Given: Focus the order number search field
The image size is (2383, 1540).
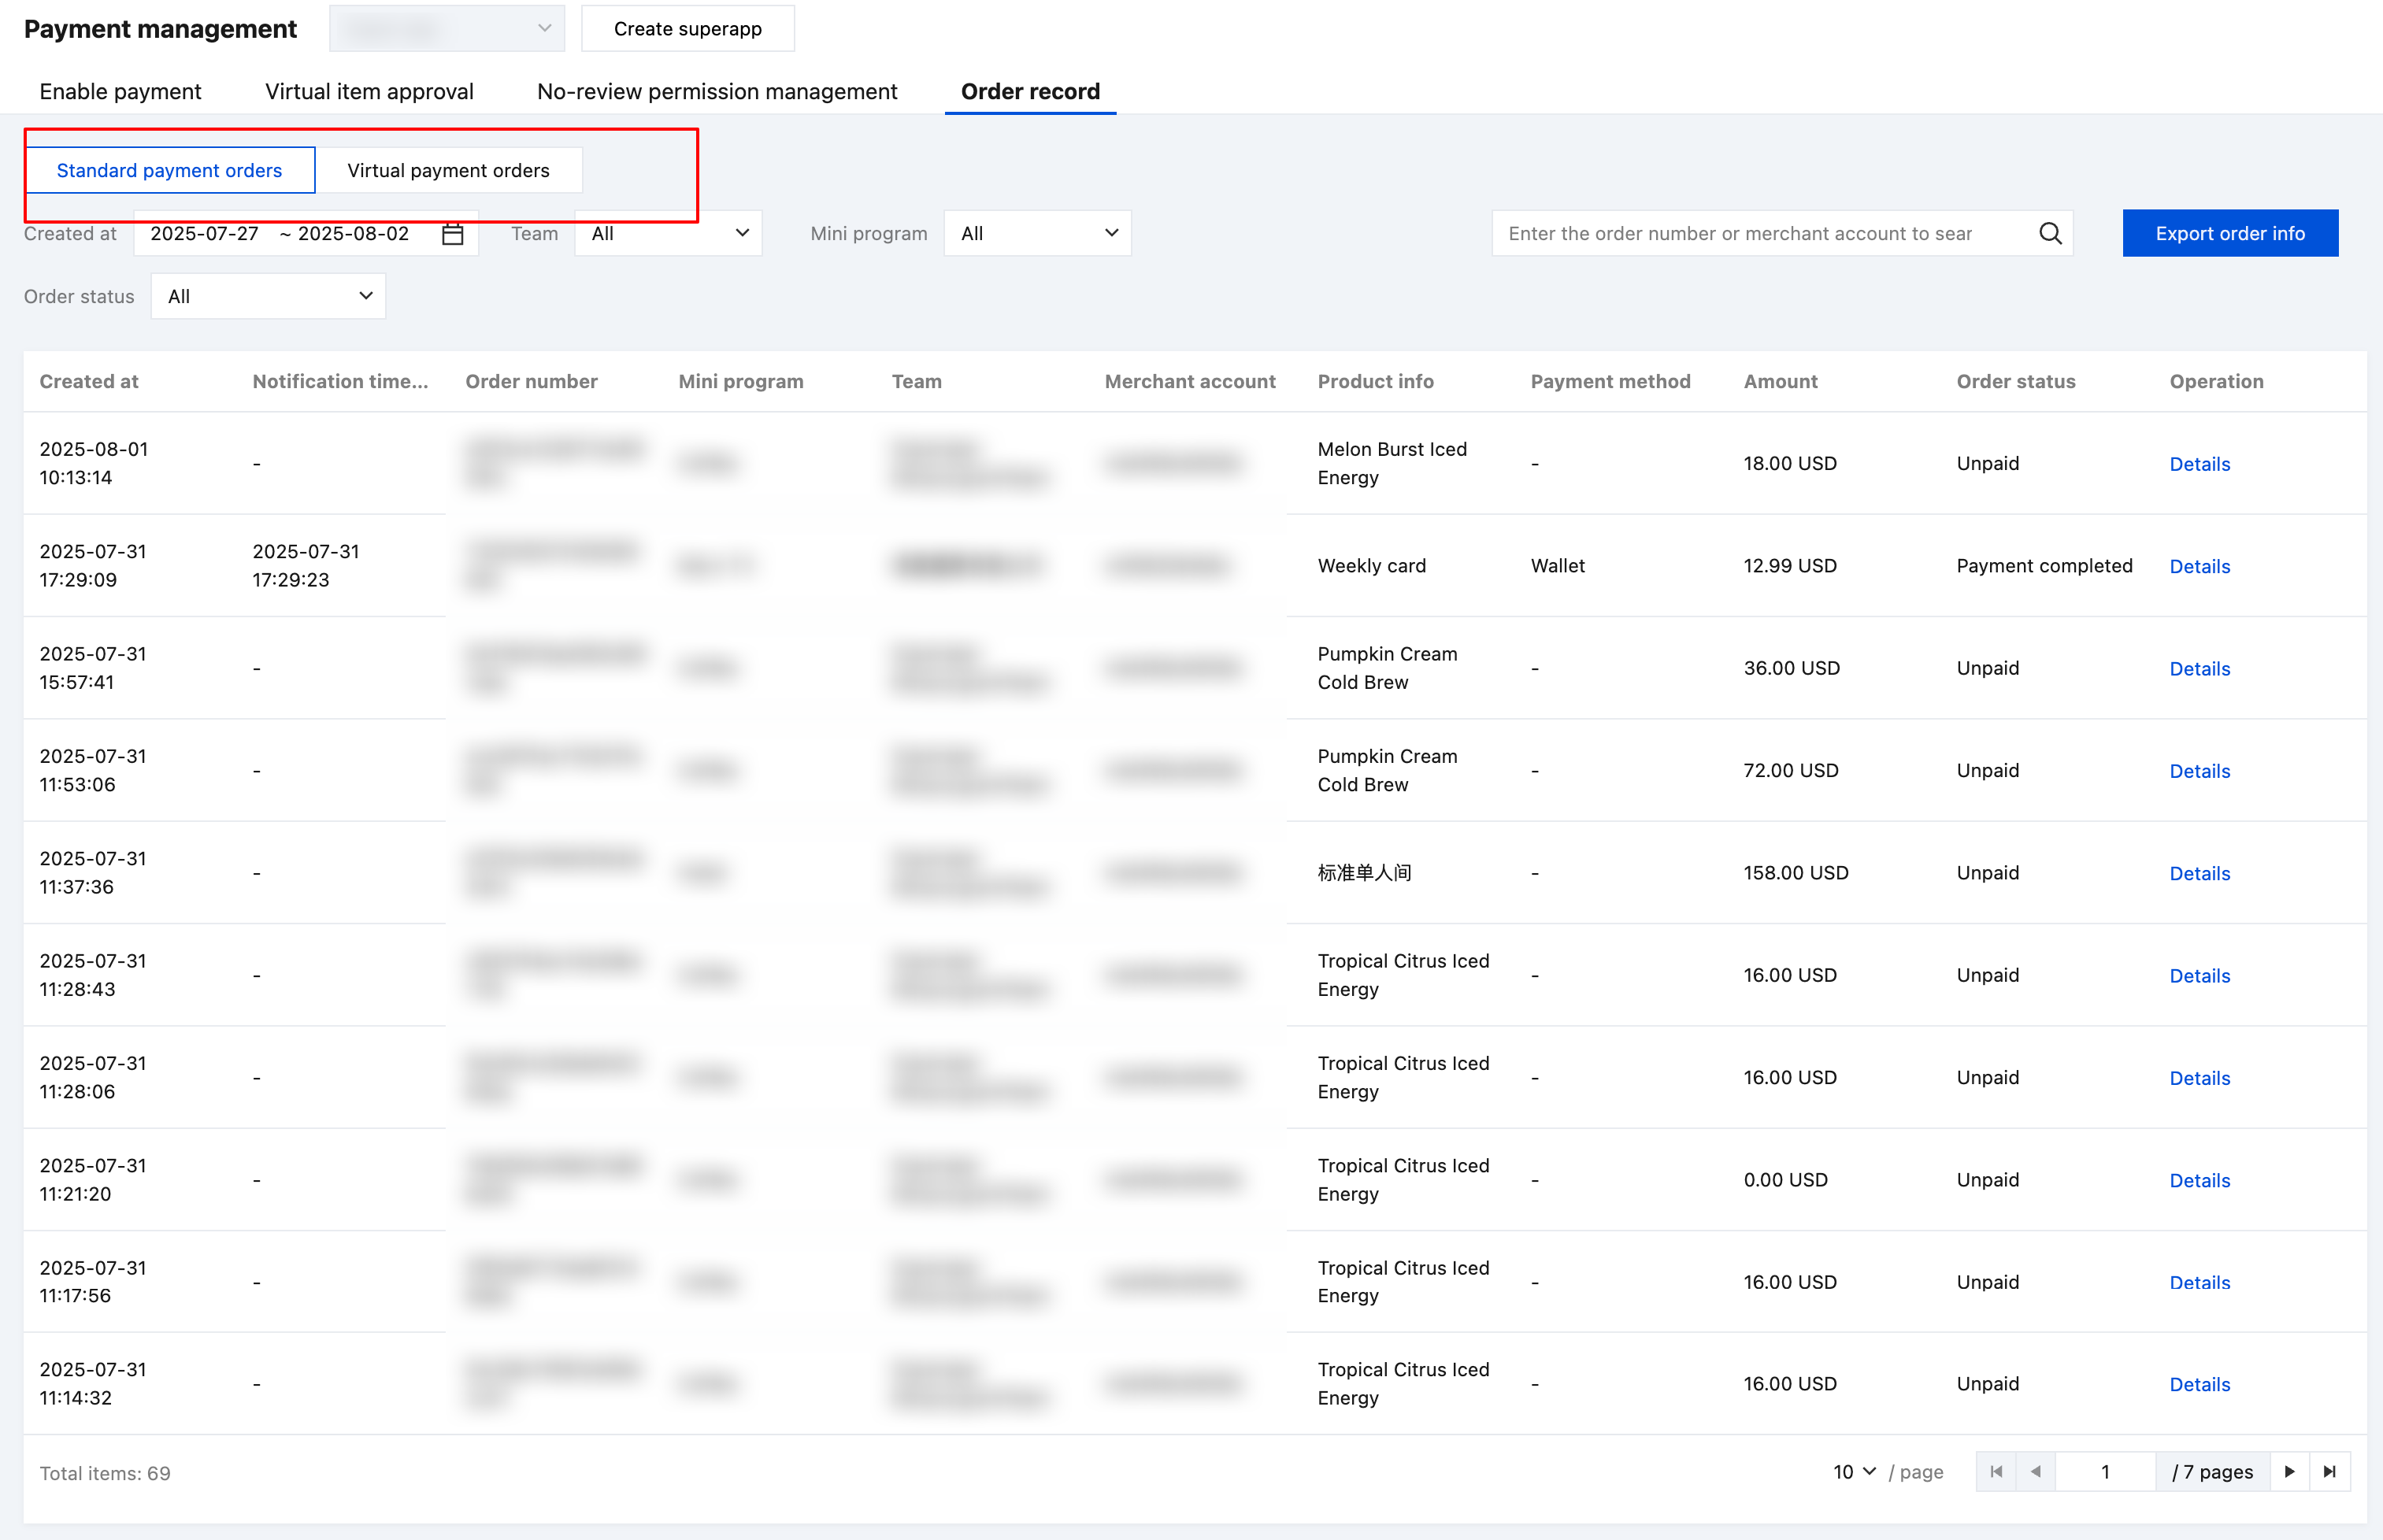Looking at the screenshot, I should click(1760, 234).
